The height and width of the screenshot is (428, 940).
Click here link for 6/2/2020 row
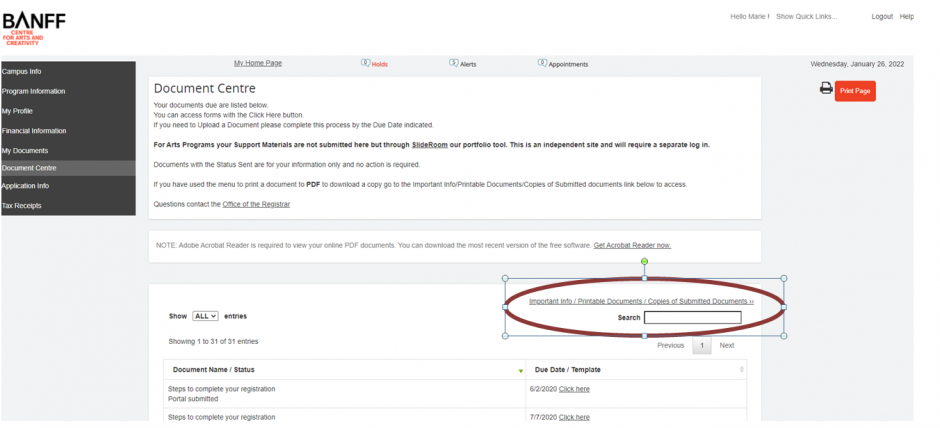coord(574,389)
